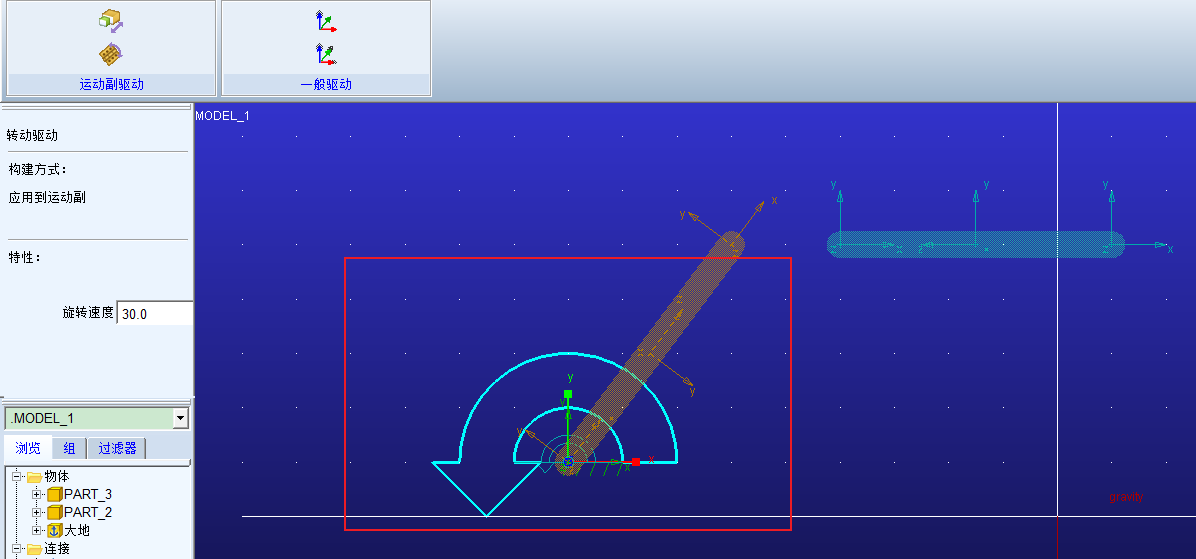
Task: Click the 物体 folder icon
Action: click(34, 477)
